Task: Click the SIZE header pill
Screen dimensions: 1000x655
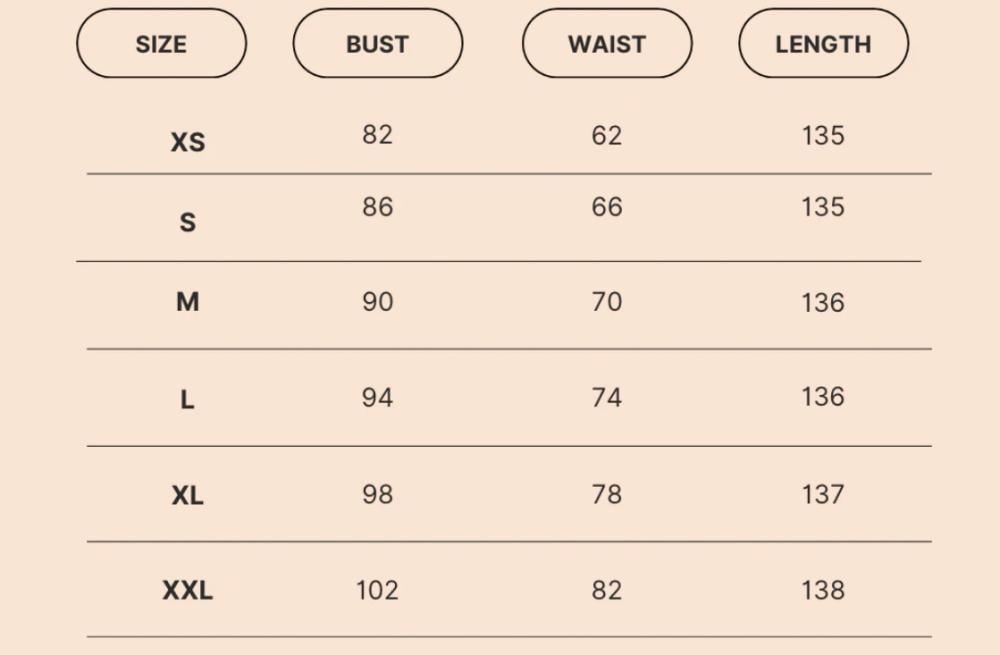Action: pos(161,44)
